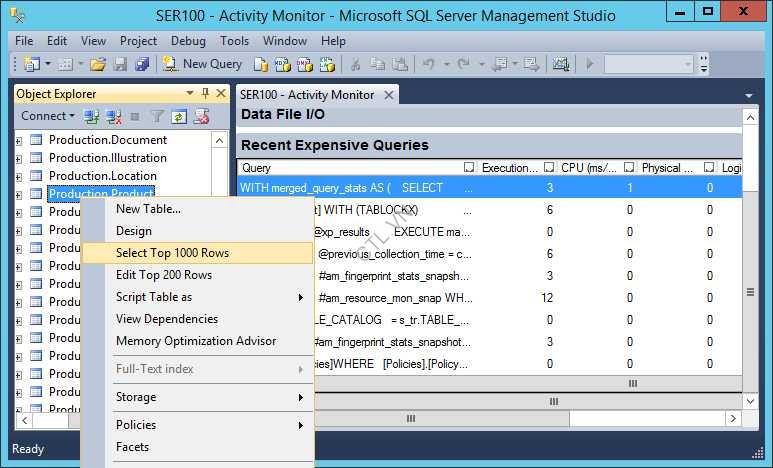Open the Tools menu

tap(235, 40)
